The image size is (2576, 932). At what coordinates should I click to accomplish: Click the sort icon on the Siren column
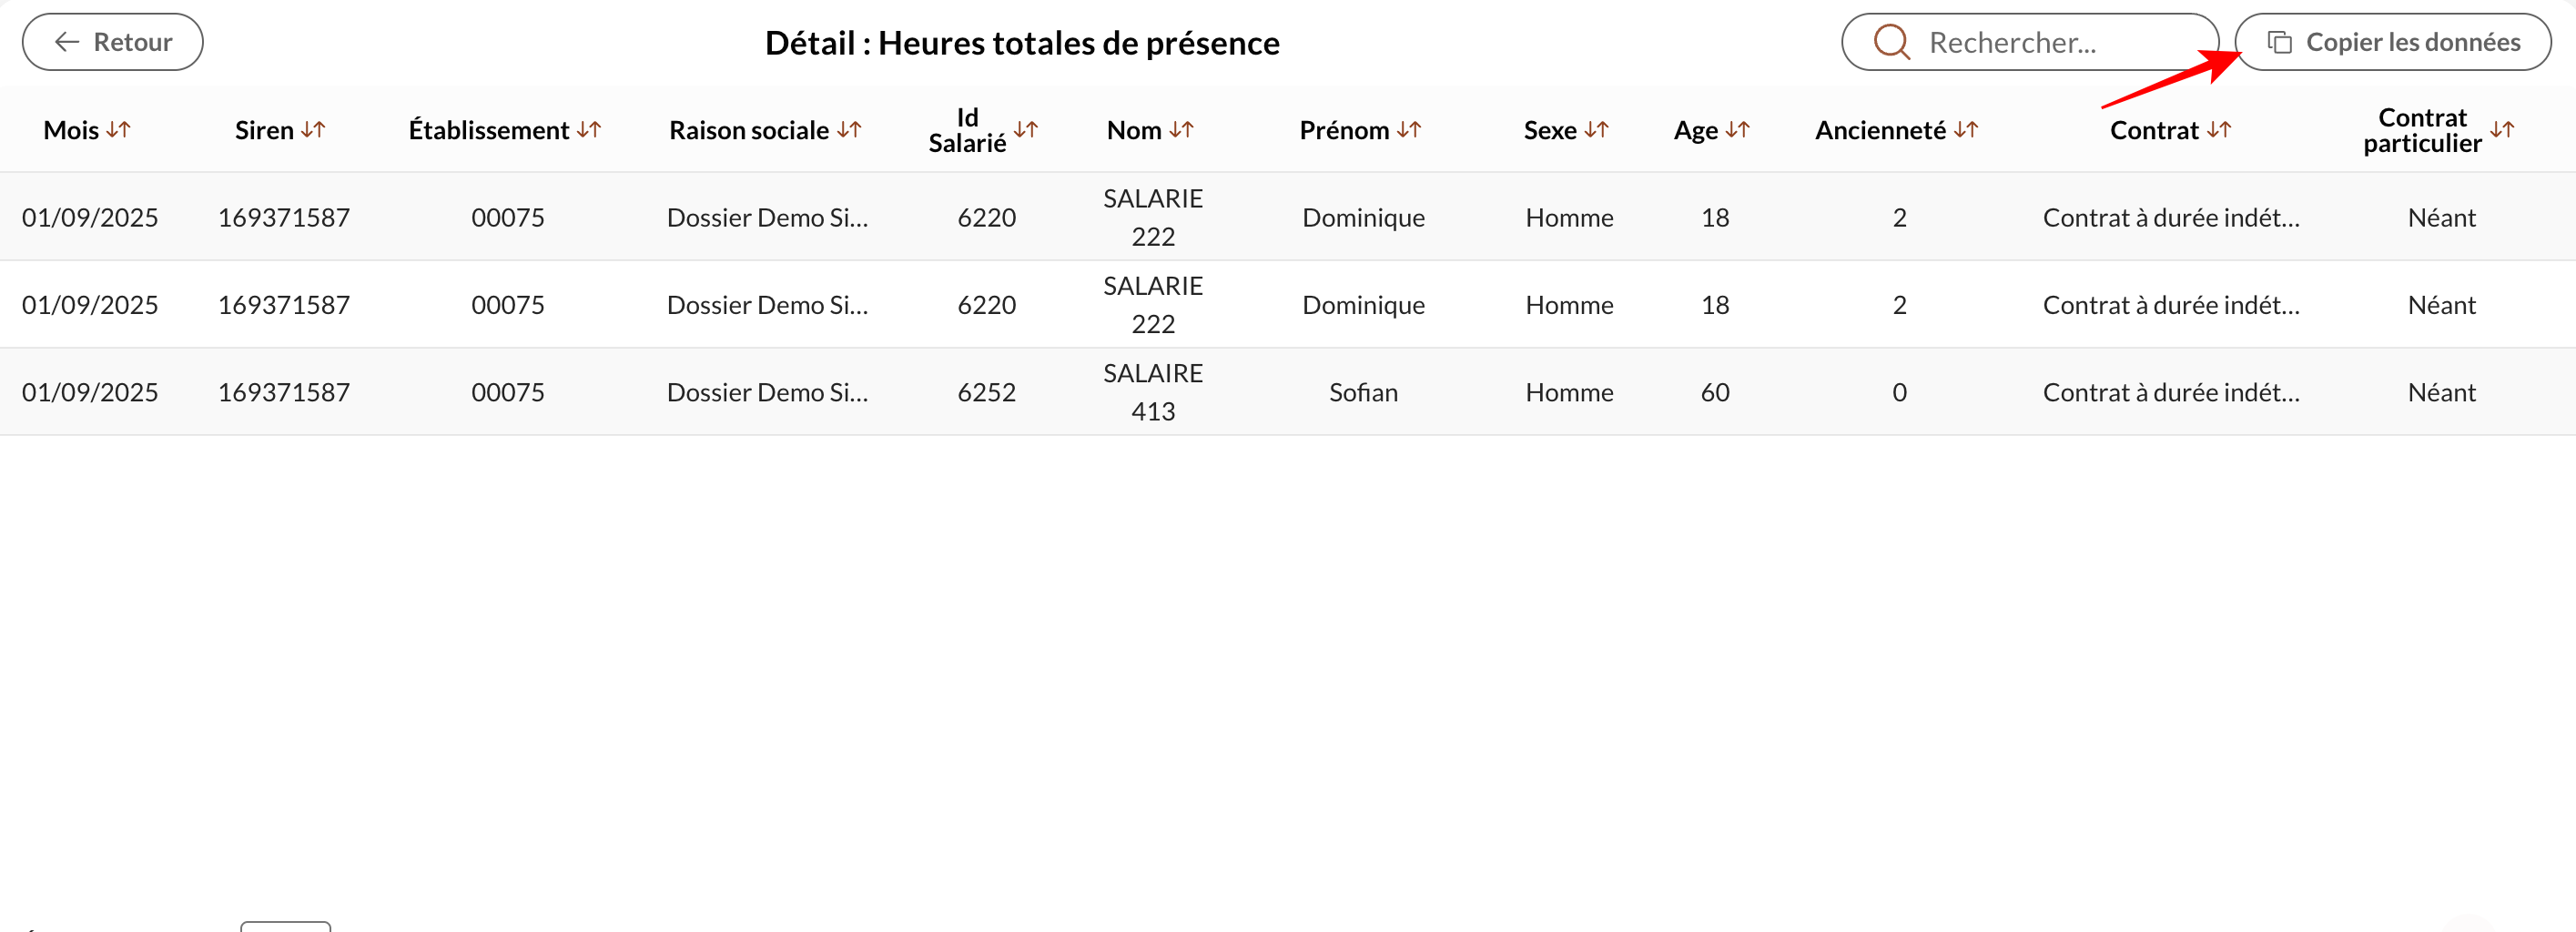point(315,129)
